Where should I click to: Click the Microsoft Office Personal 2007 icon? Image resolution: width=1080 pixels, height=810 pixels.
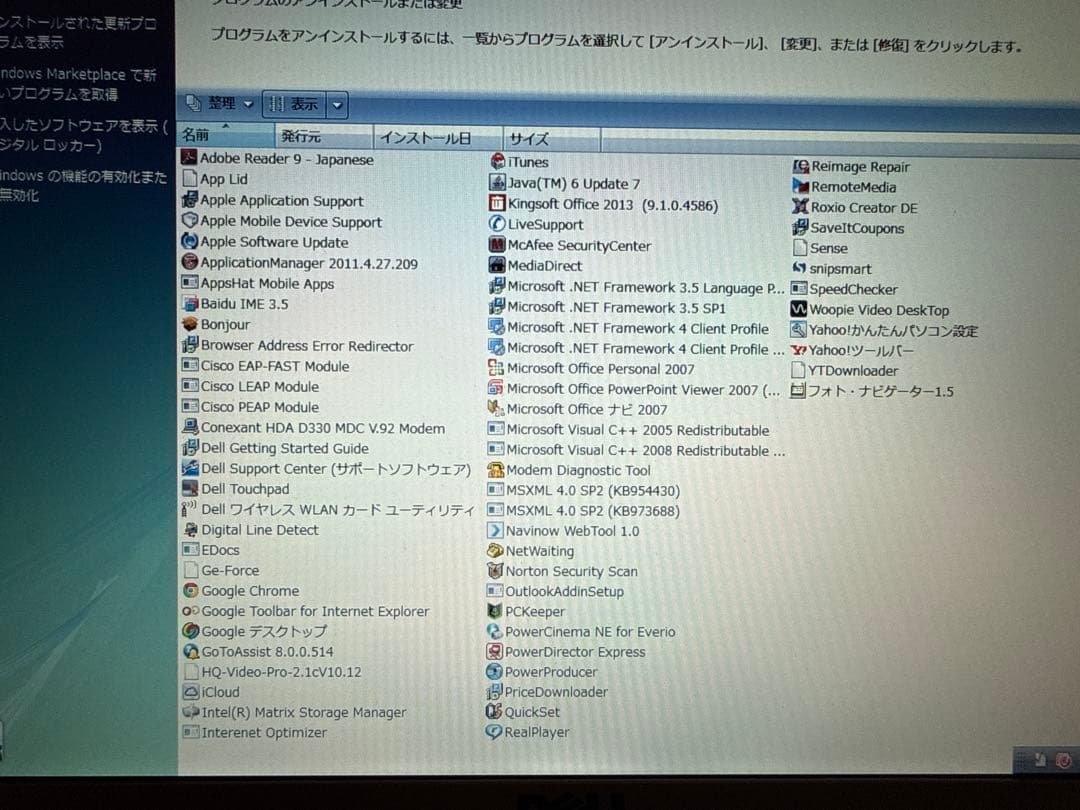(496, 368)
